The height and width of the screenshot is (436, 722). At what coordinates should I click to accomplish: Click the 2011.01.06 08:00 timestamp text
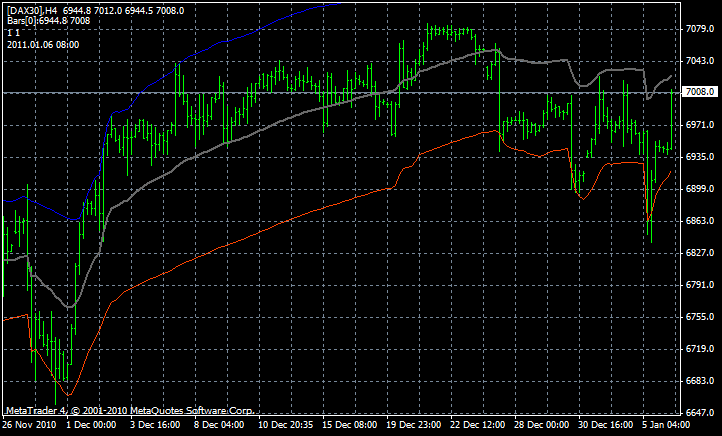click(43, 45)
